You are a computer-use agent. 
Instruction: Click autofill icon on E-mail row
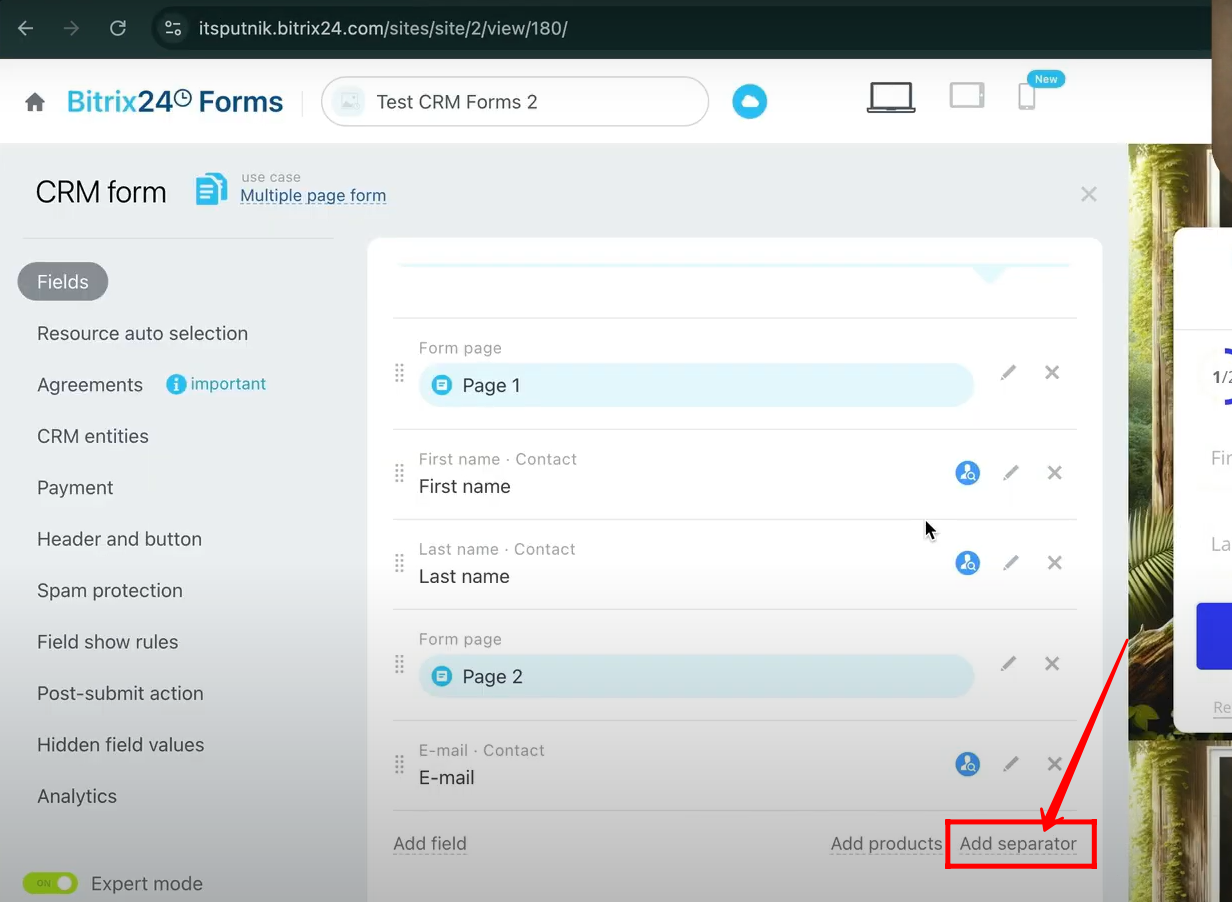967,764
